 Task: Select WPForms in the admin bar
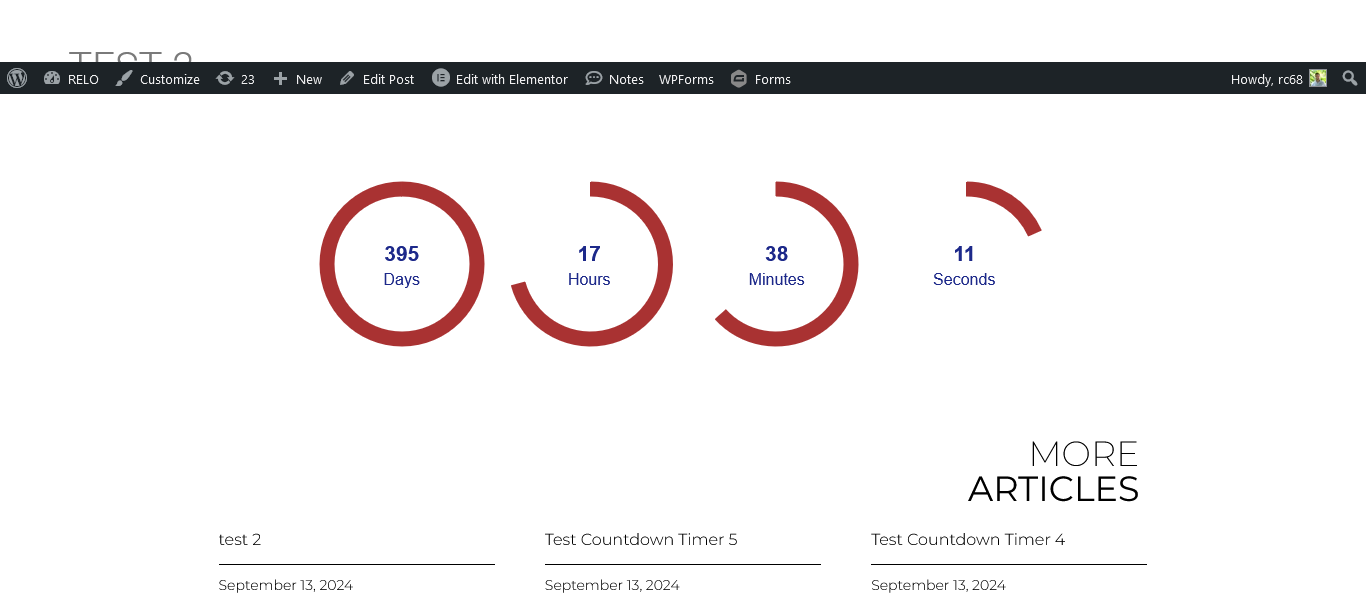click(686, 78)
